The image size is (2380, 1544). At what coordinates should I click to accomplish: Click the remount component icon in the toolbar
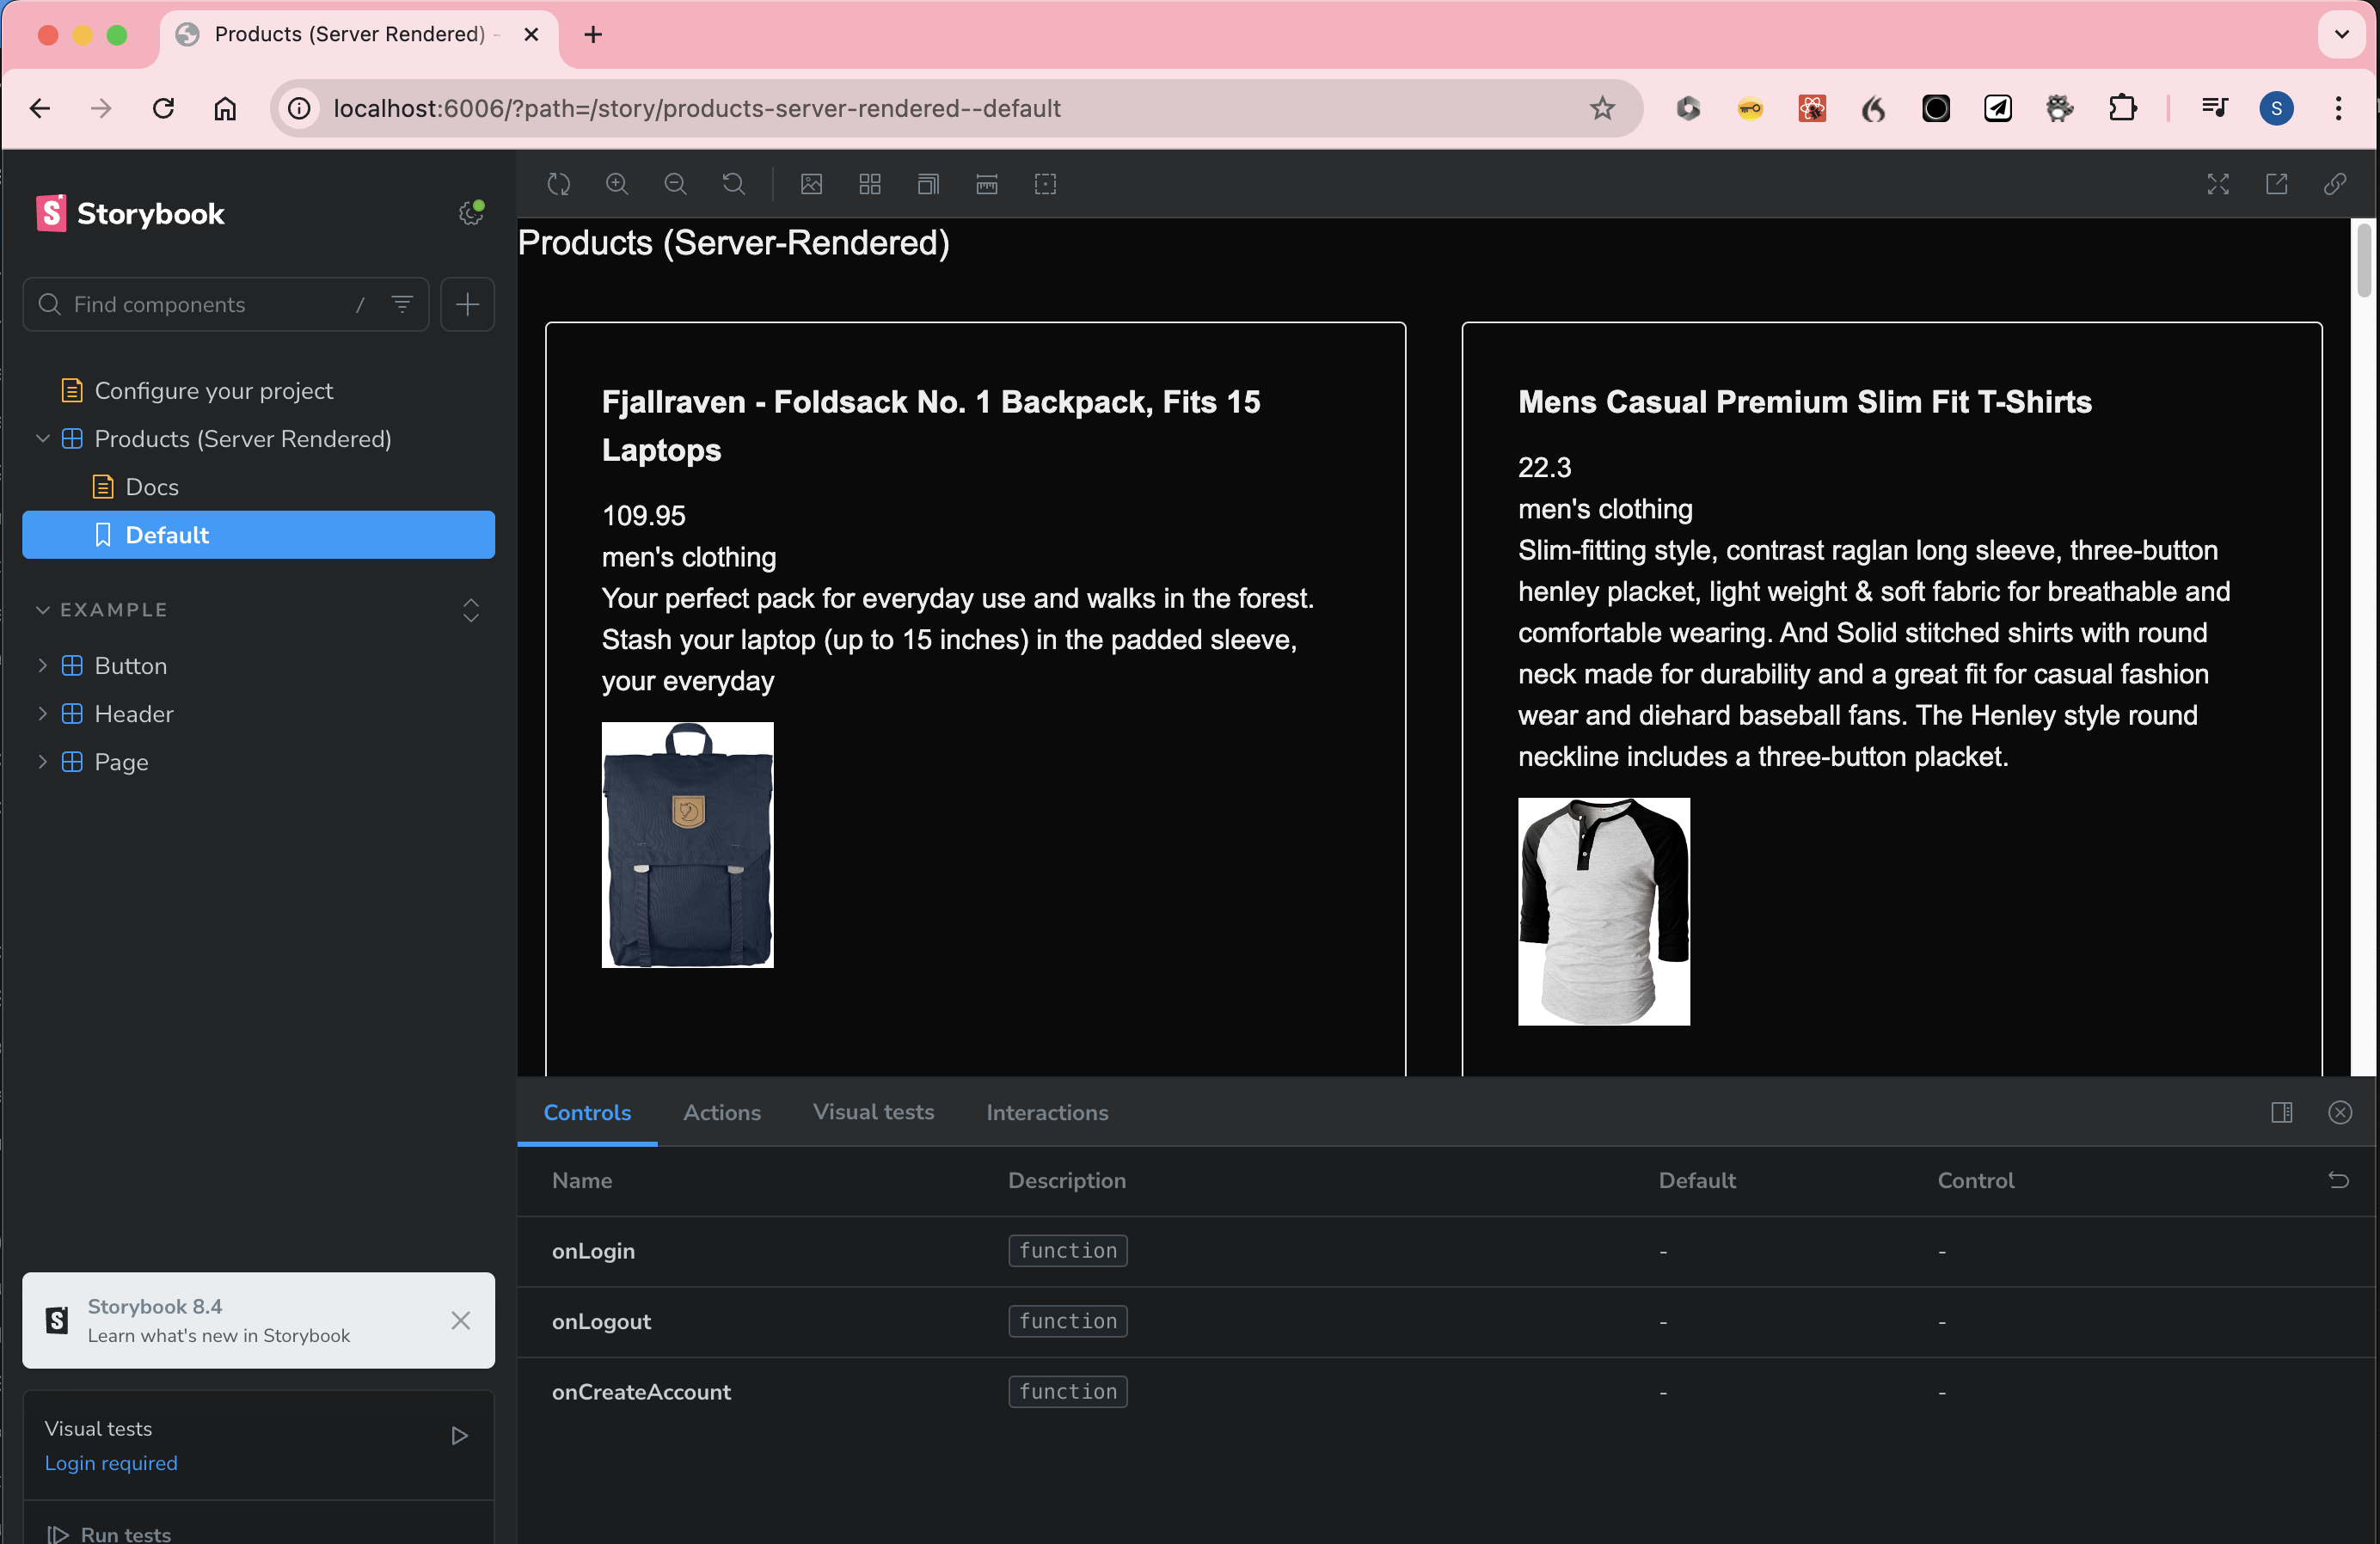pyautogui.click(x=558, y=184)
